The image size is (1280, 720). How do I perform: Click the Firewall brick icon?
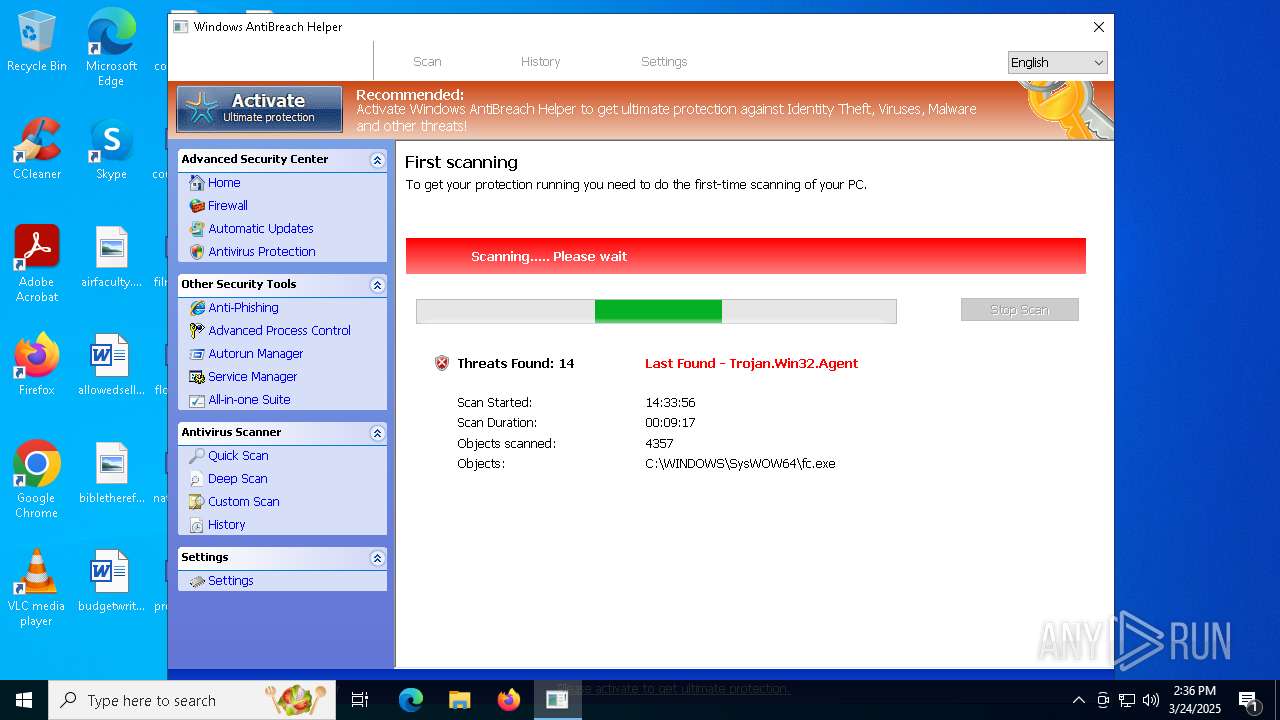click(x=197, y=206)
